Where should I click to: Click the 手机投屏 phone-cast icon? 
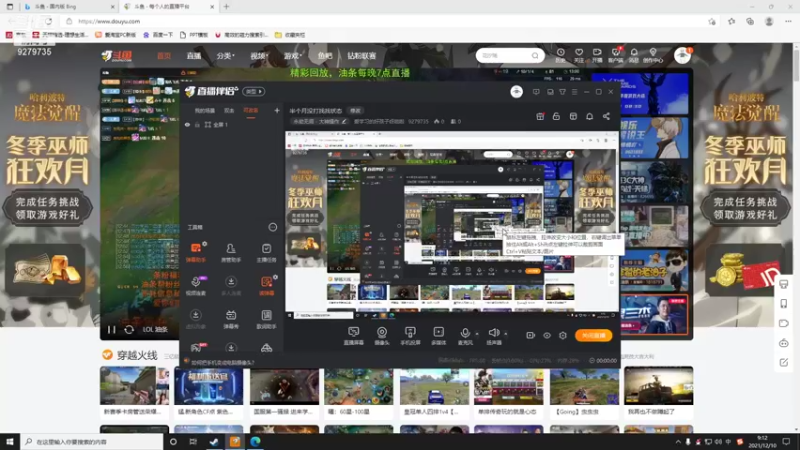[410, 336]
